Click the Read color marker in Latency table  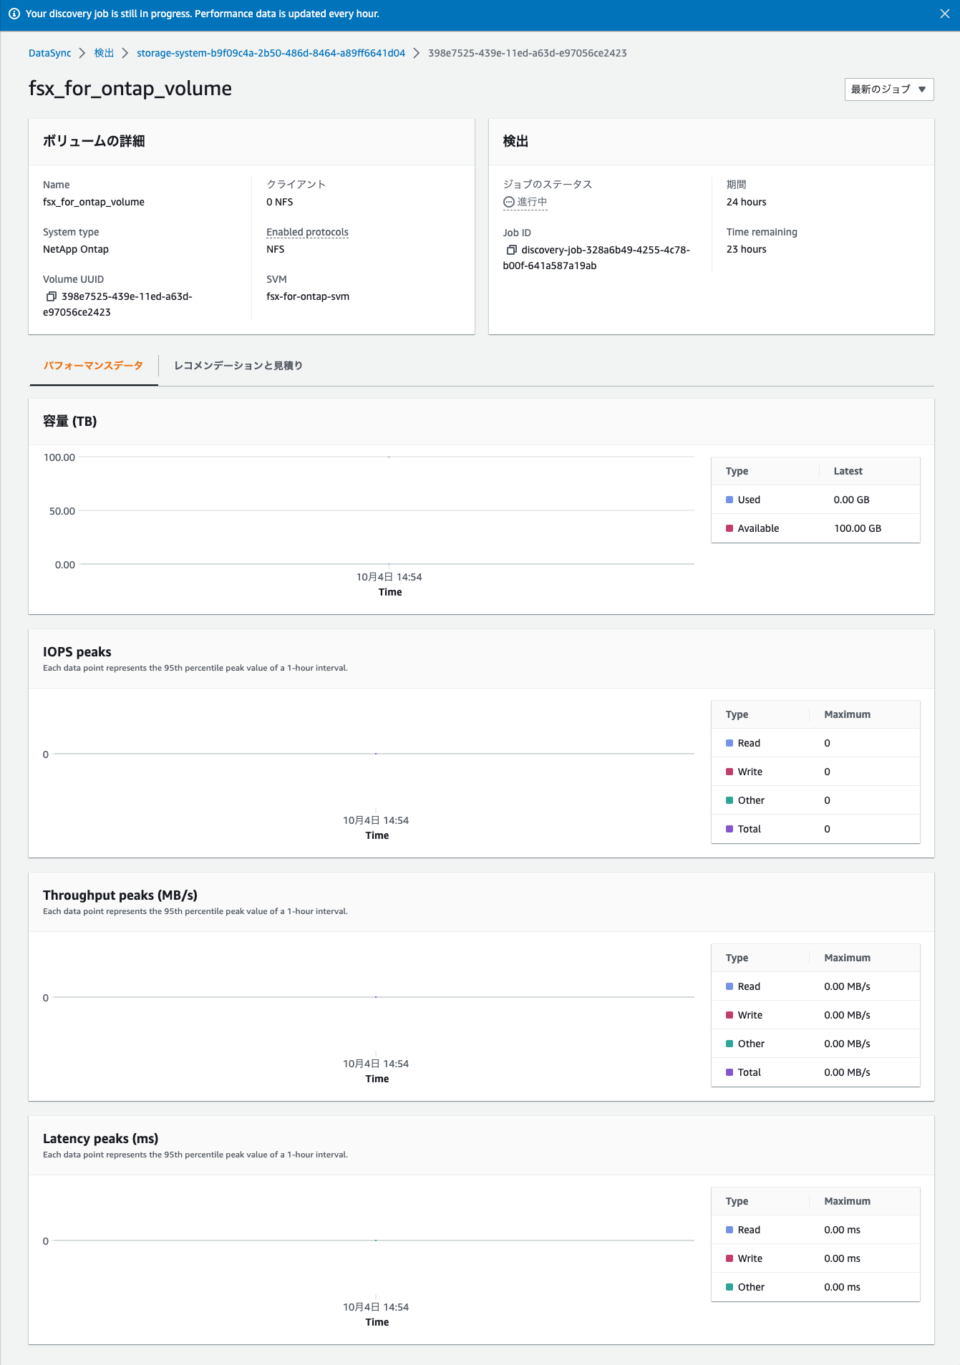[728, 1229]
